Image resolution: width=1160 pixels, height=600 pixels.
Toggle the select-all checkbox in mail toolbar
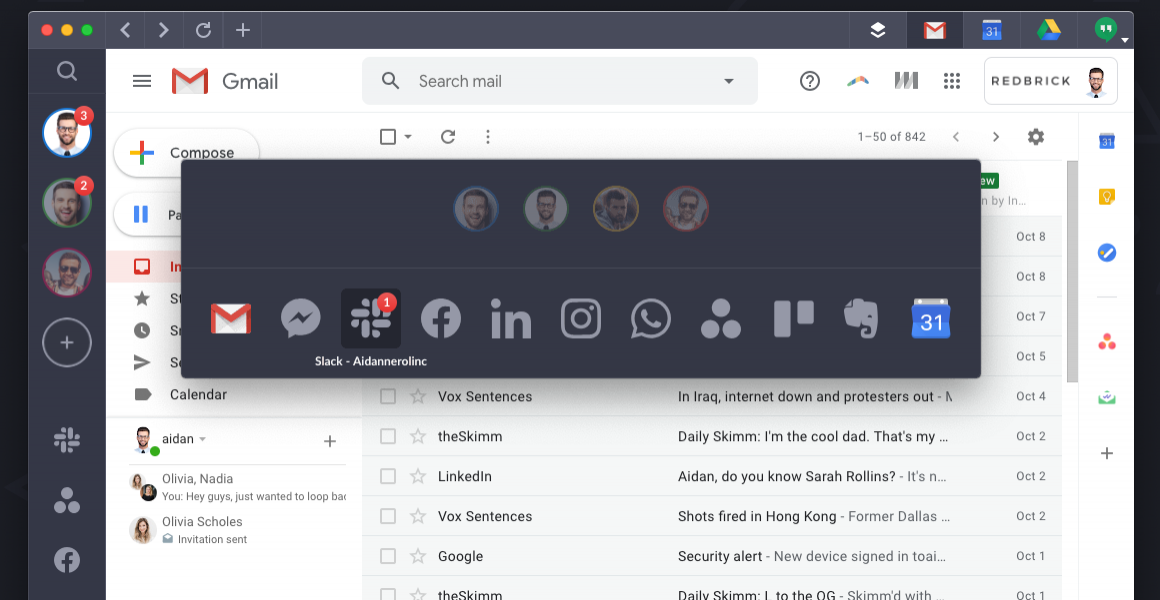(x=388, y=136)
